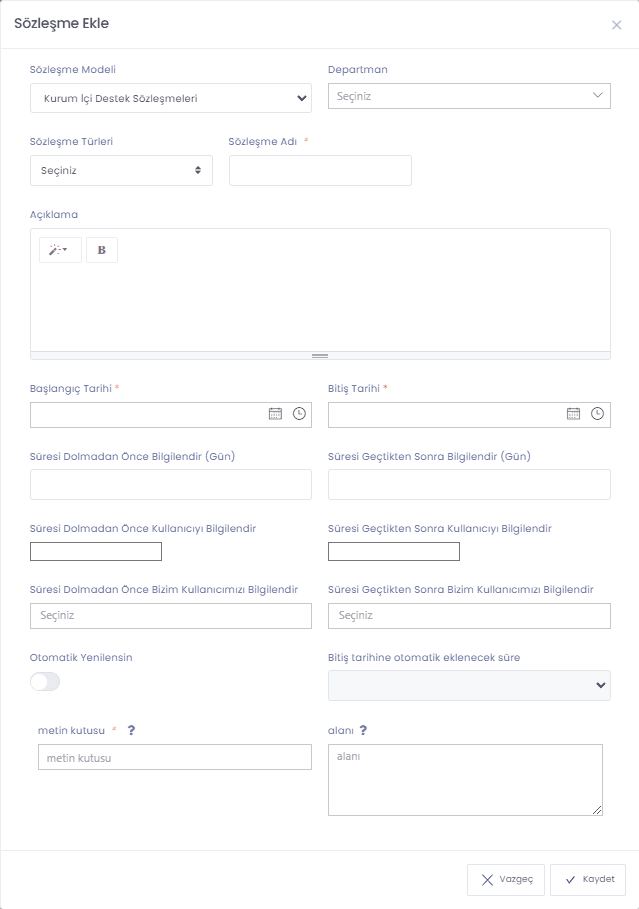Click the Açıklama editor resize handle bar
Viewport: 639px width, 909px height.
coord(320,355)
